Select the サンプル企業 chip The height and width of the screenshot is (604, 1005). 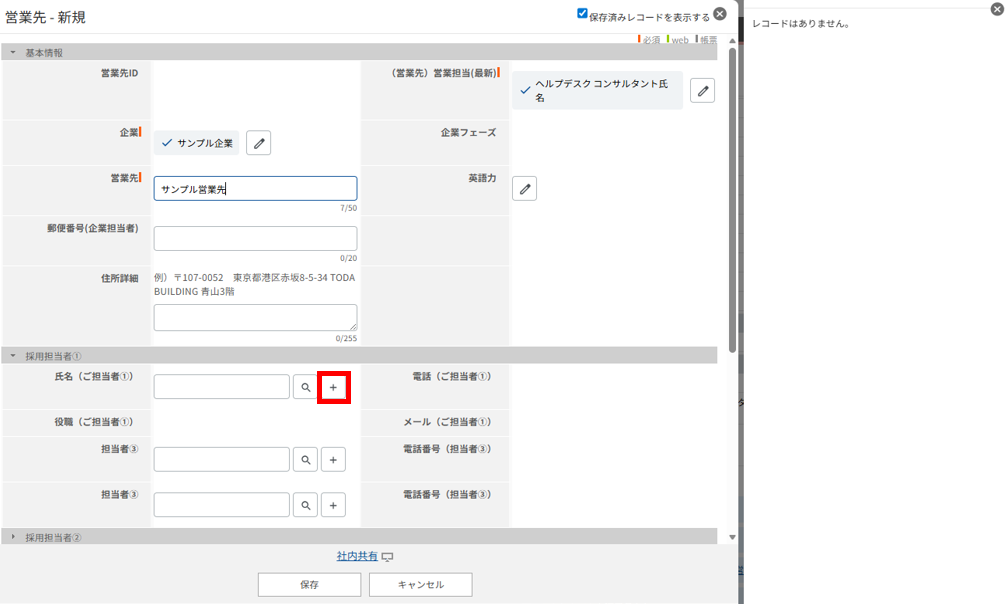pos(197,143)
